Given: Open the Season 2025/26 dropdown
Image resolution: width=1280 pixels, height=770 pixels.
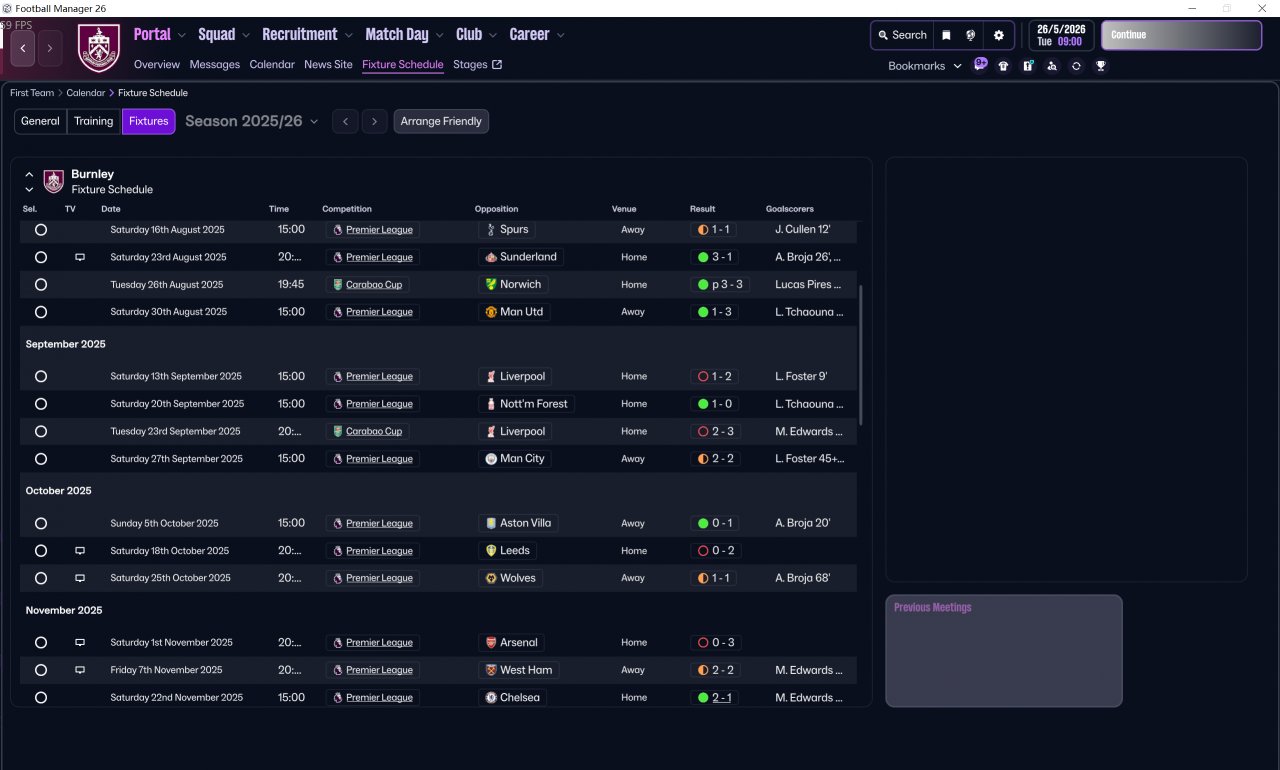Looking at the screenshot, I should point(251,121).
